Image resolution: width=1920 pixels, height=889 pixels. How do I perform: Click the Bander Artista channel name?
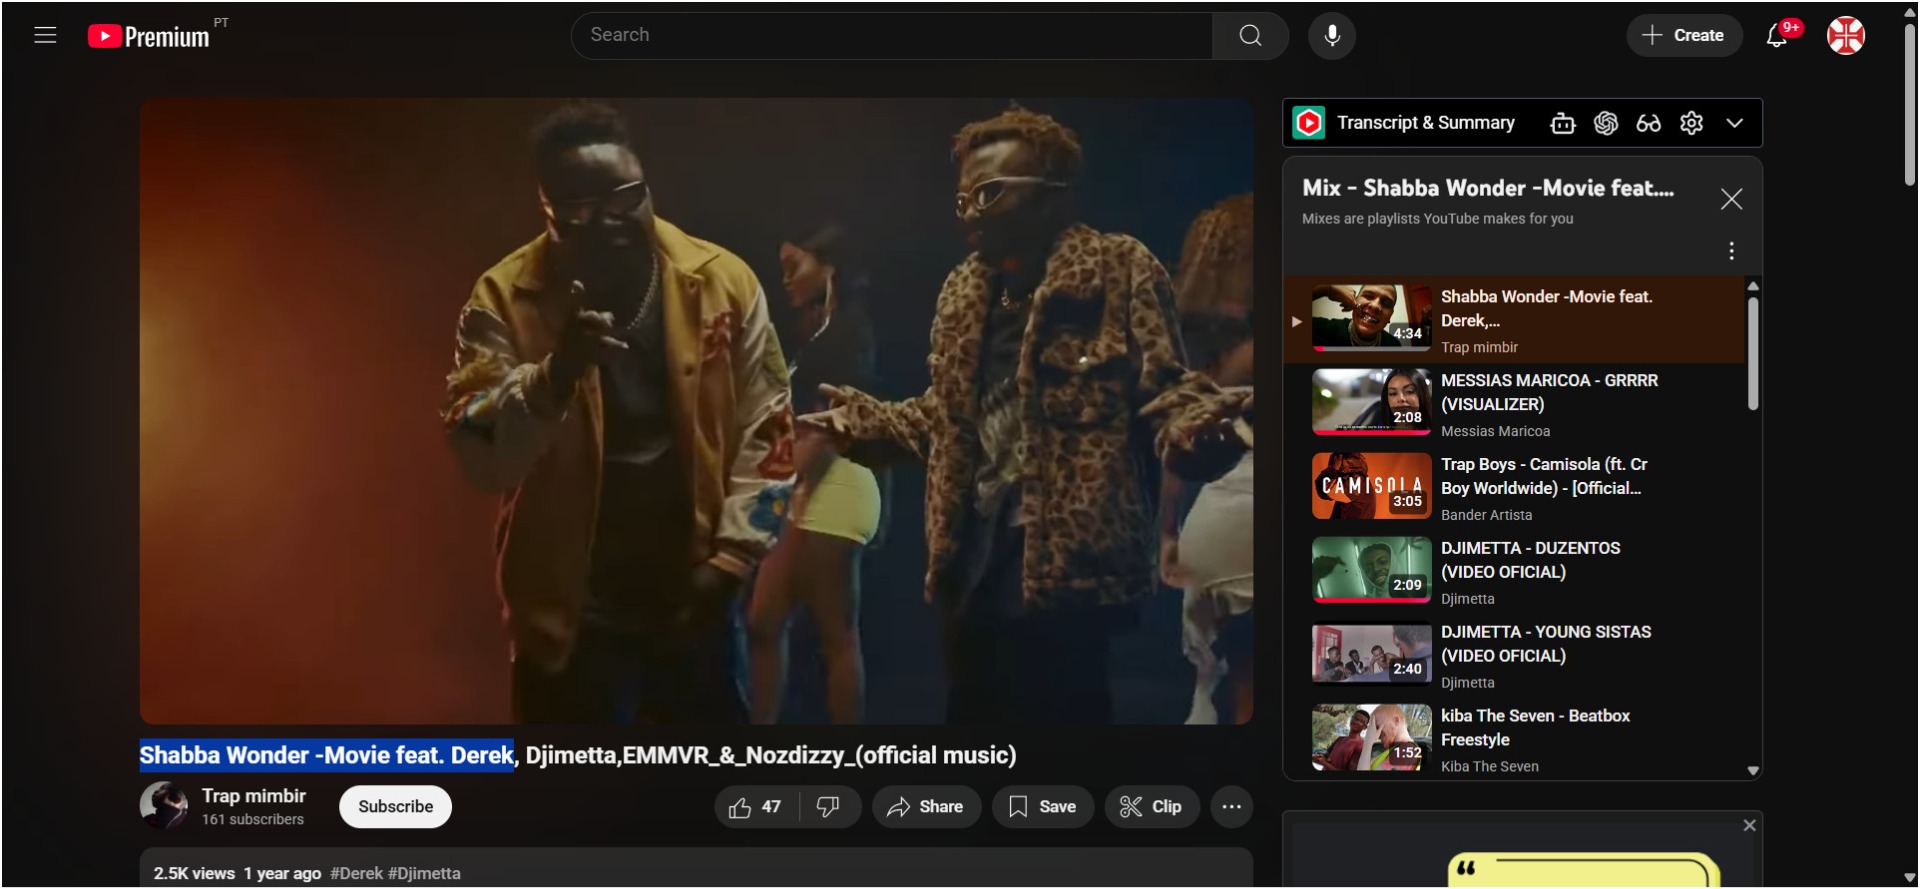pos(1487,515)
